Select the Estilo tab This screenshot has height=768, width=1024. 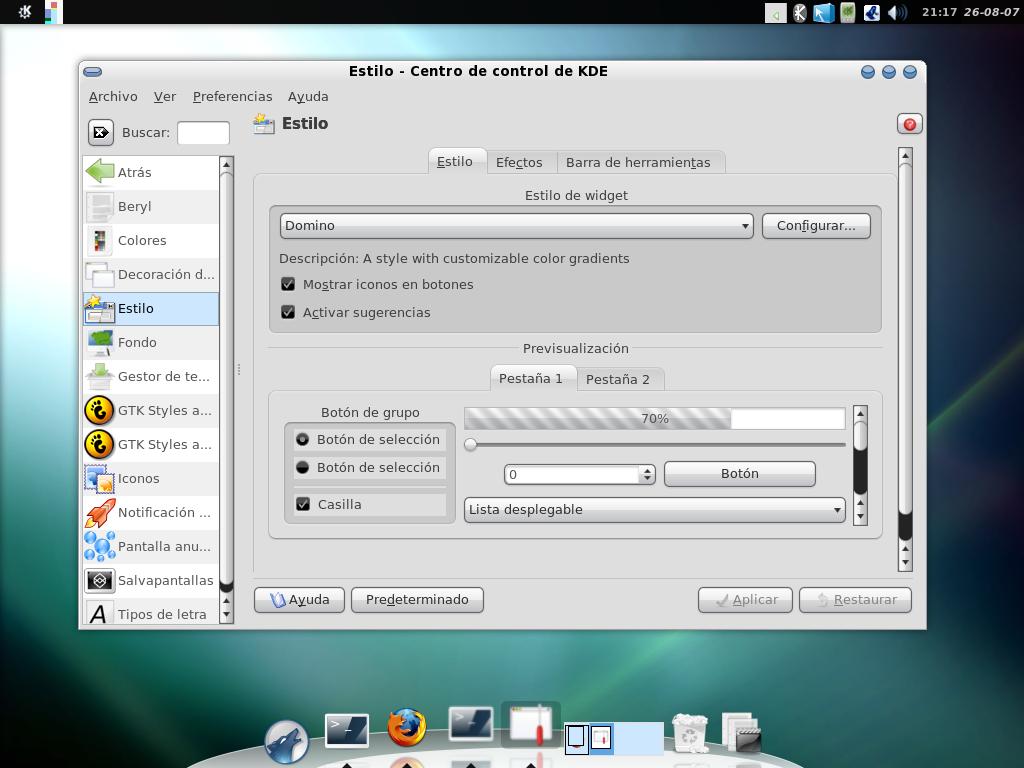coord(455,161)
